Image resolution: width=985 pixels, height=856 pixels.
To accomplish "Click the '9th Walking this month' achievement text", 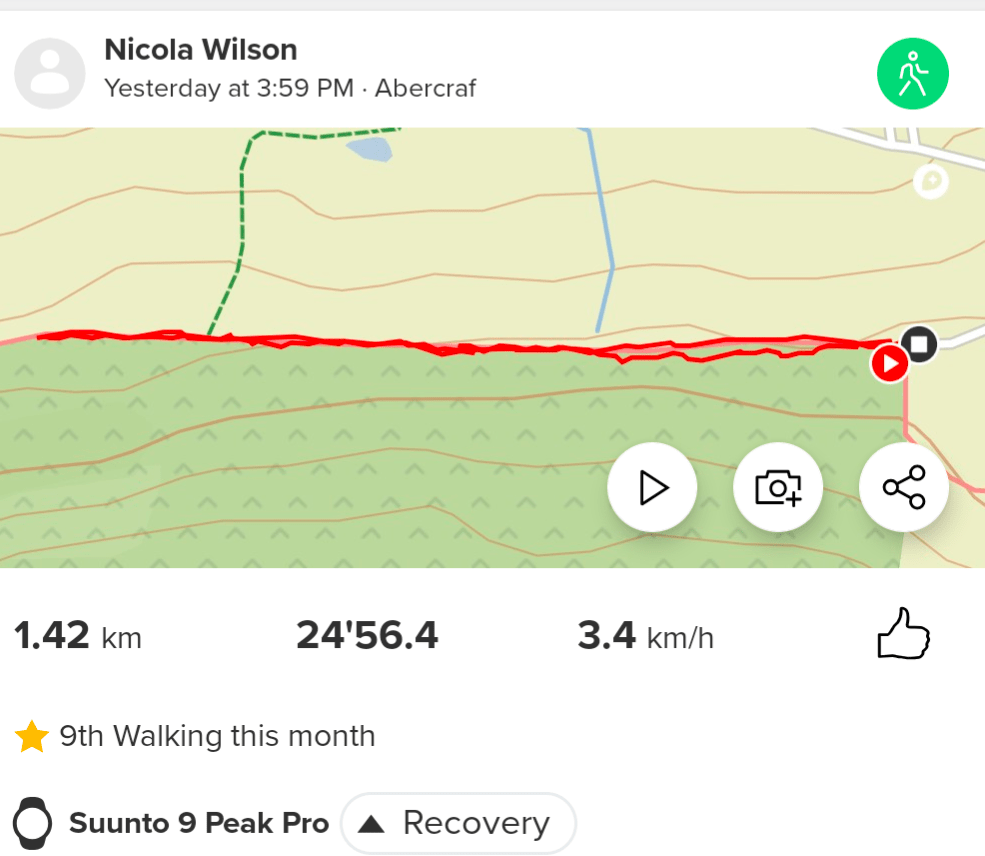I will [x=217, y=737].
